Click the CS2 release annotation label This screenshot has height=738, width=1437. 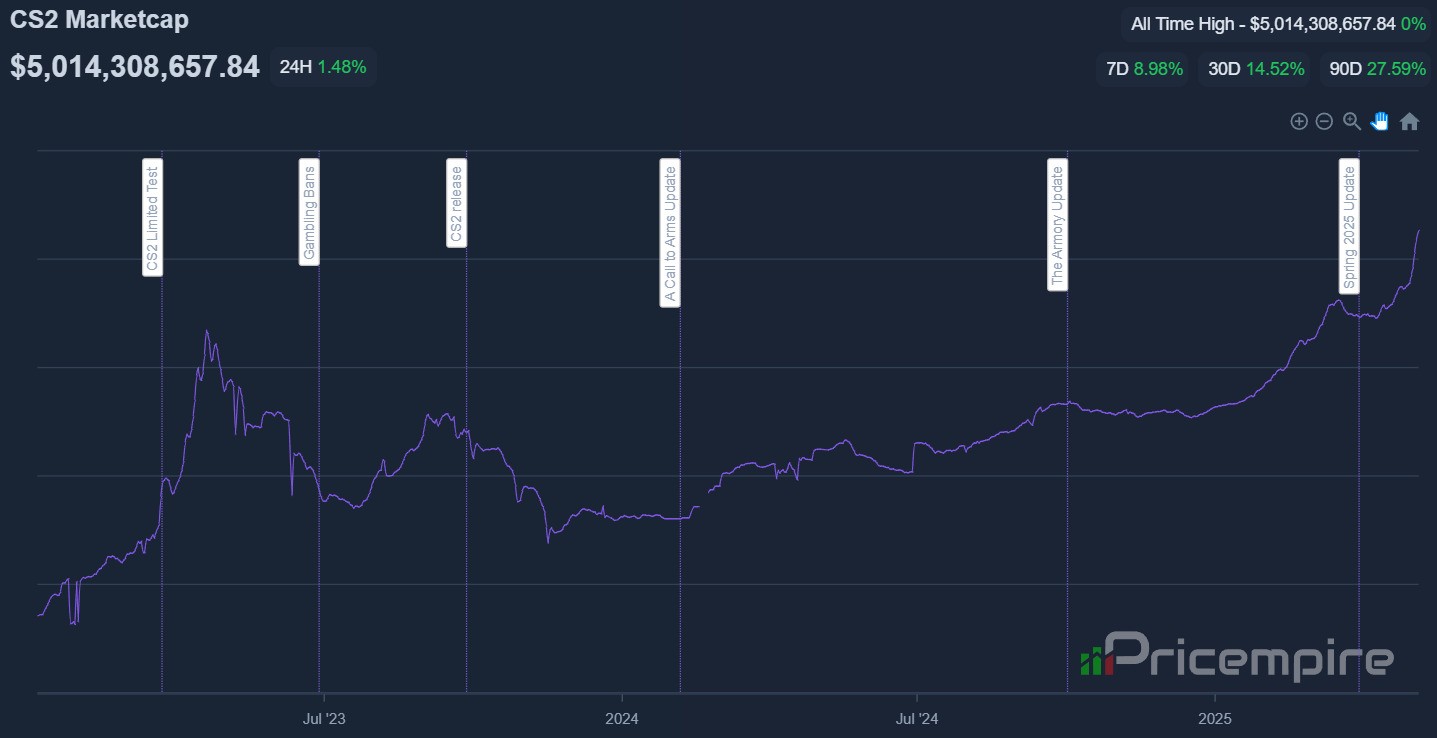[x=457, y=204]
